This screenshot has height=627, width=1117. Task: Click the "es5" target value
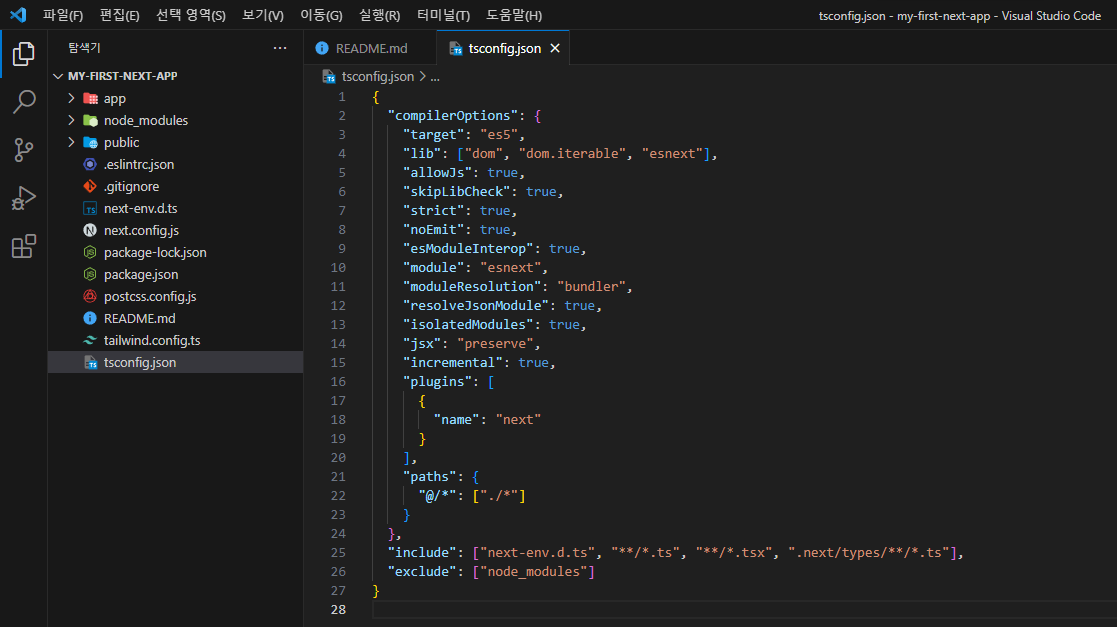[499, 135]
